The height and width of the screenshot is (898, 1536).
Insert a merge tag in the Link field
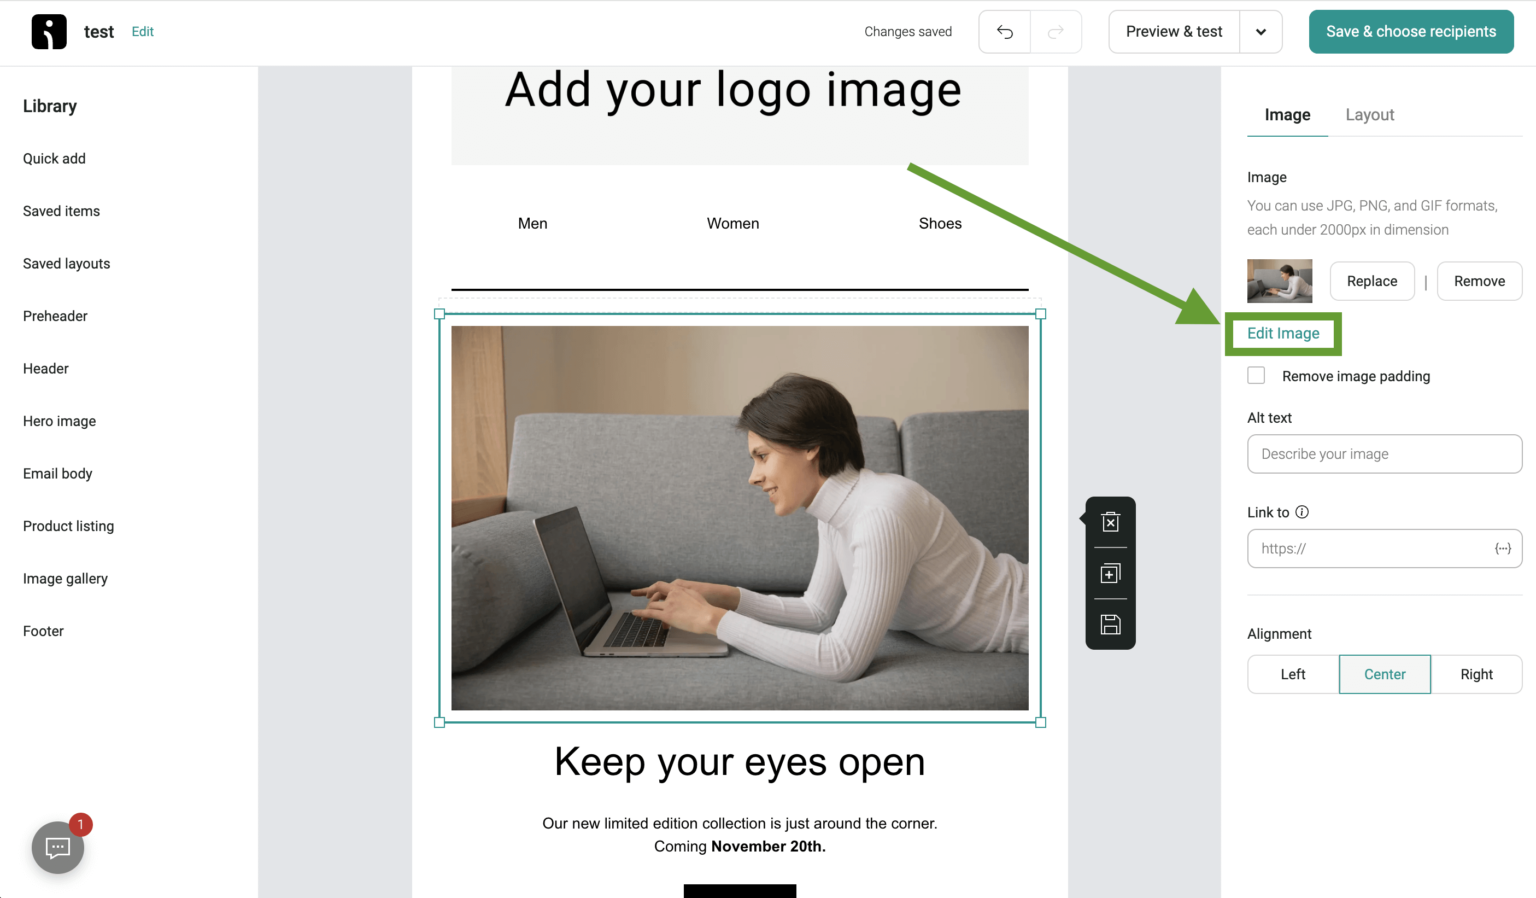[1502, 548]
